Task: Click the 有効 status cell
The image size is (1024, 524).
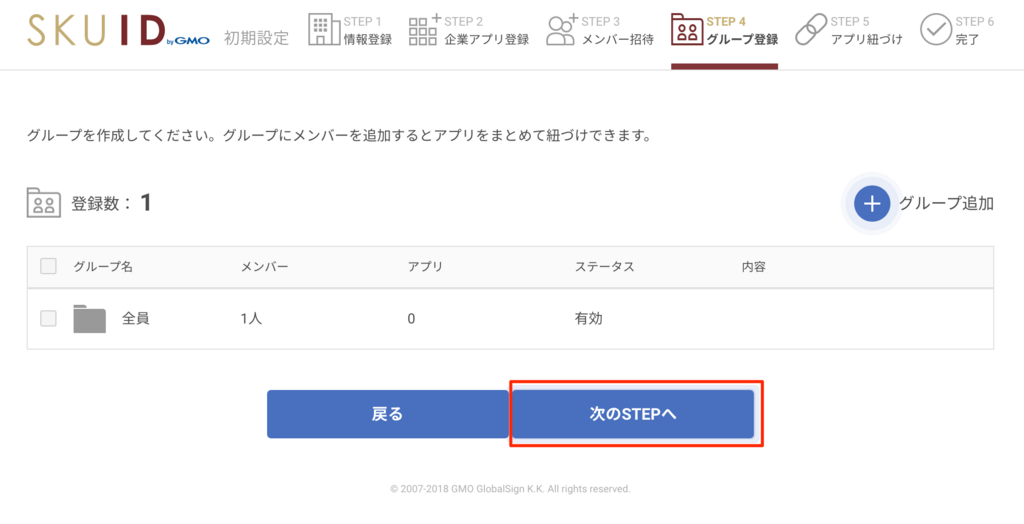Action: 588,319
